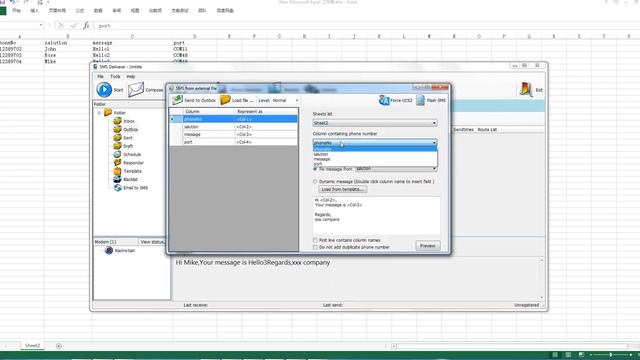Click the preview message scrollbar down arrow

tap(542, 297)
